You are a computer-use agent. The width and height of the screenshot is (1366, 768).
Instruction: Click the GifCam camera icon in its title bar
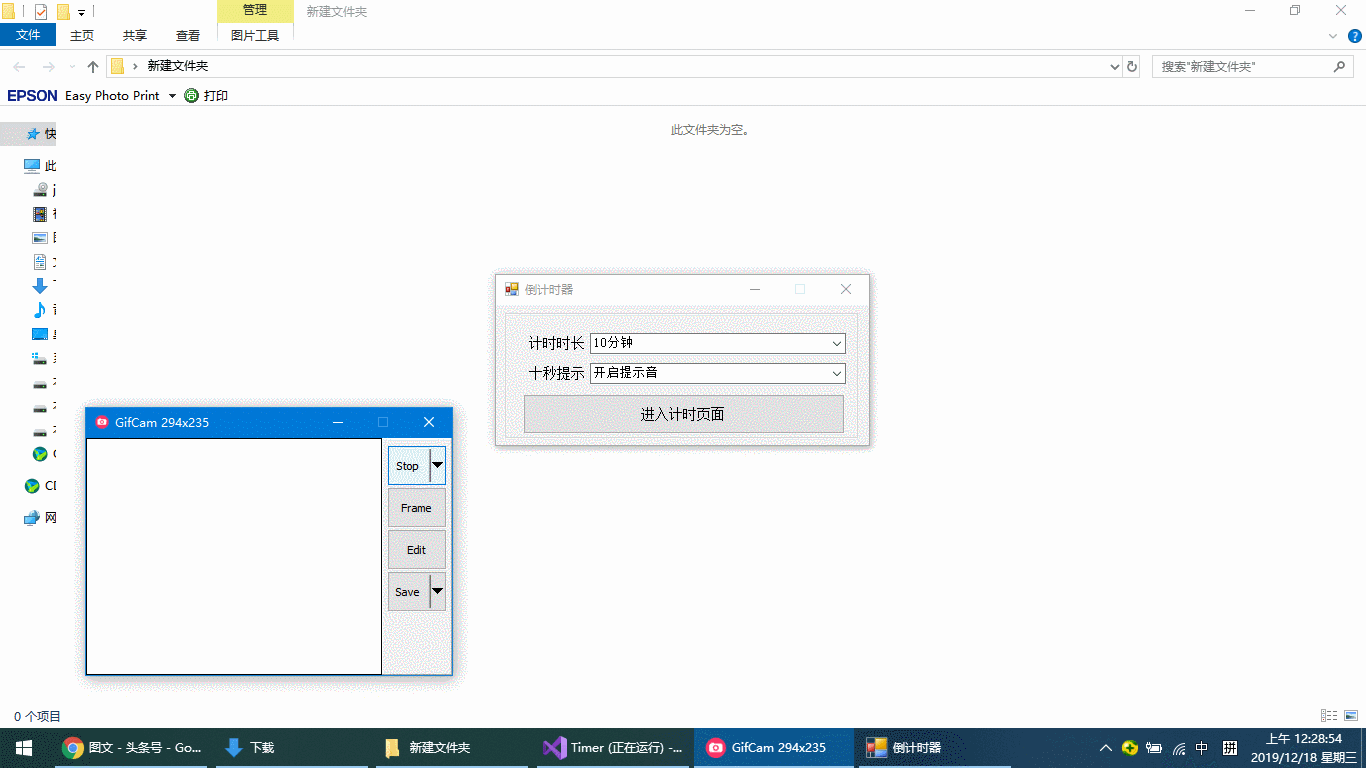(101, 422)
